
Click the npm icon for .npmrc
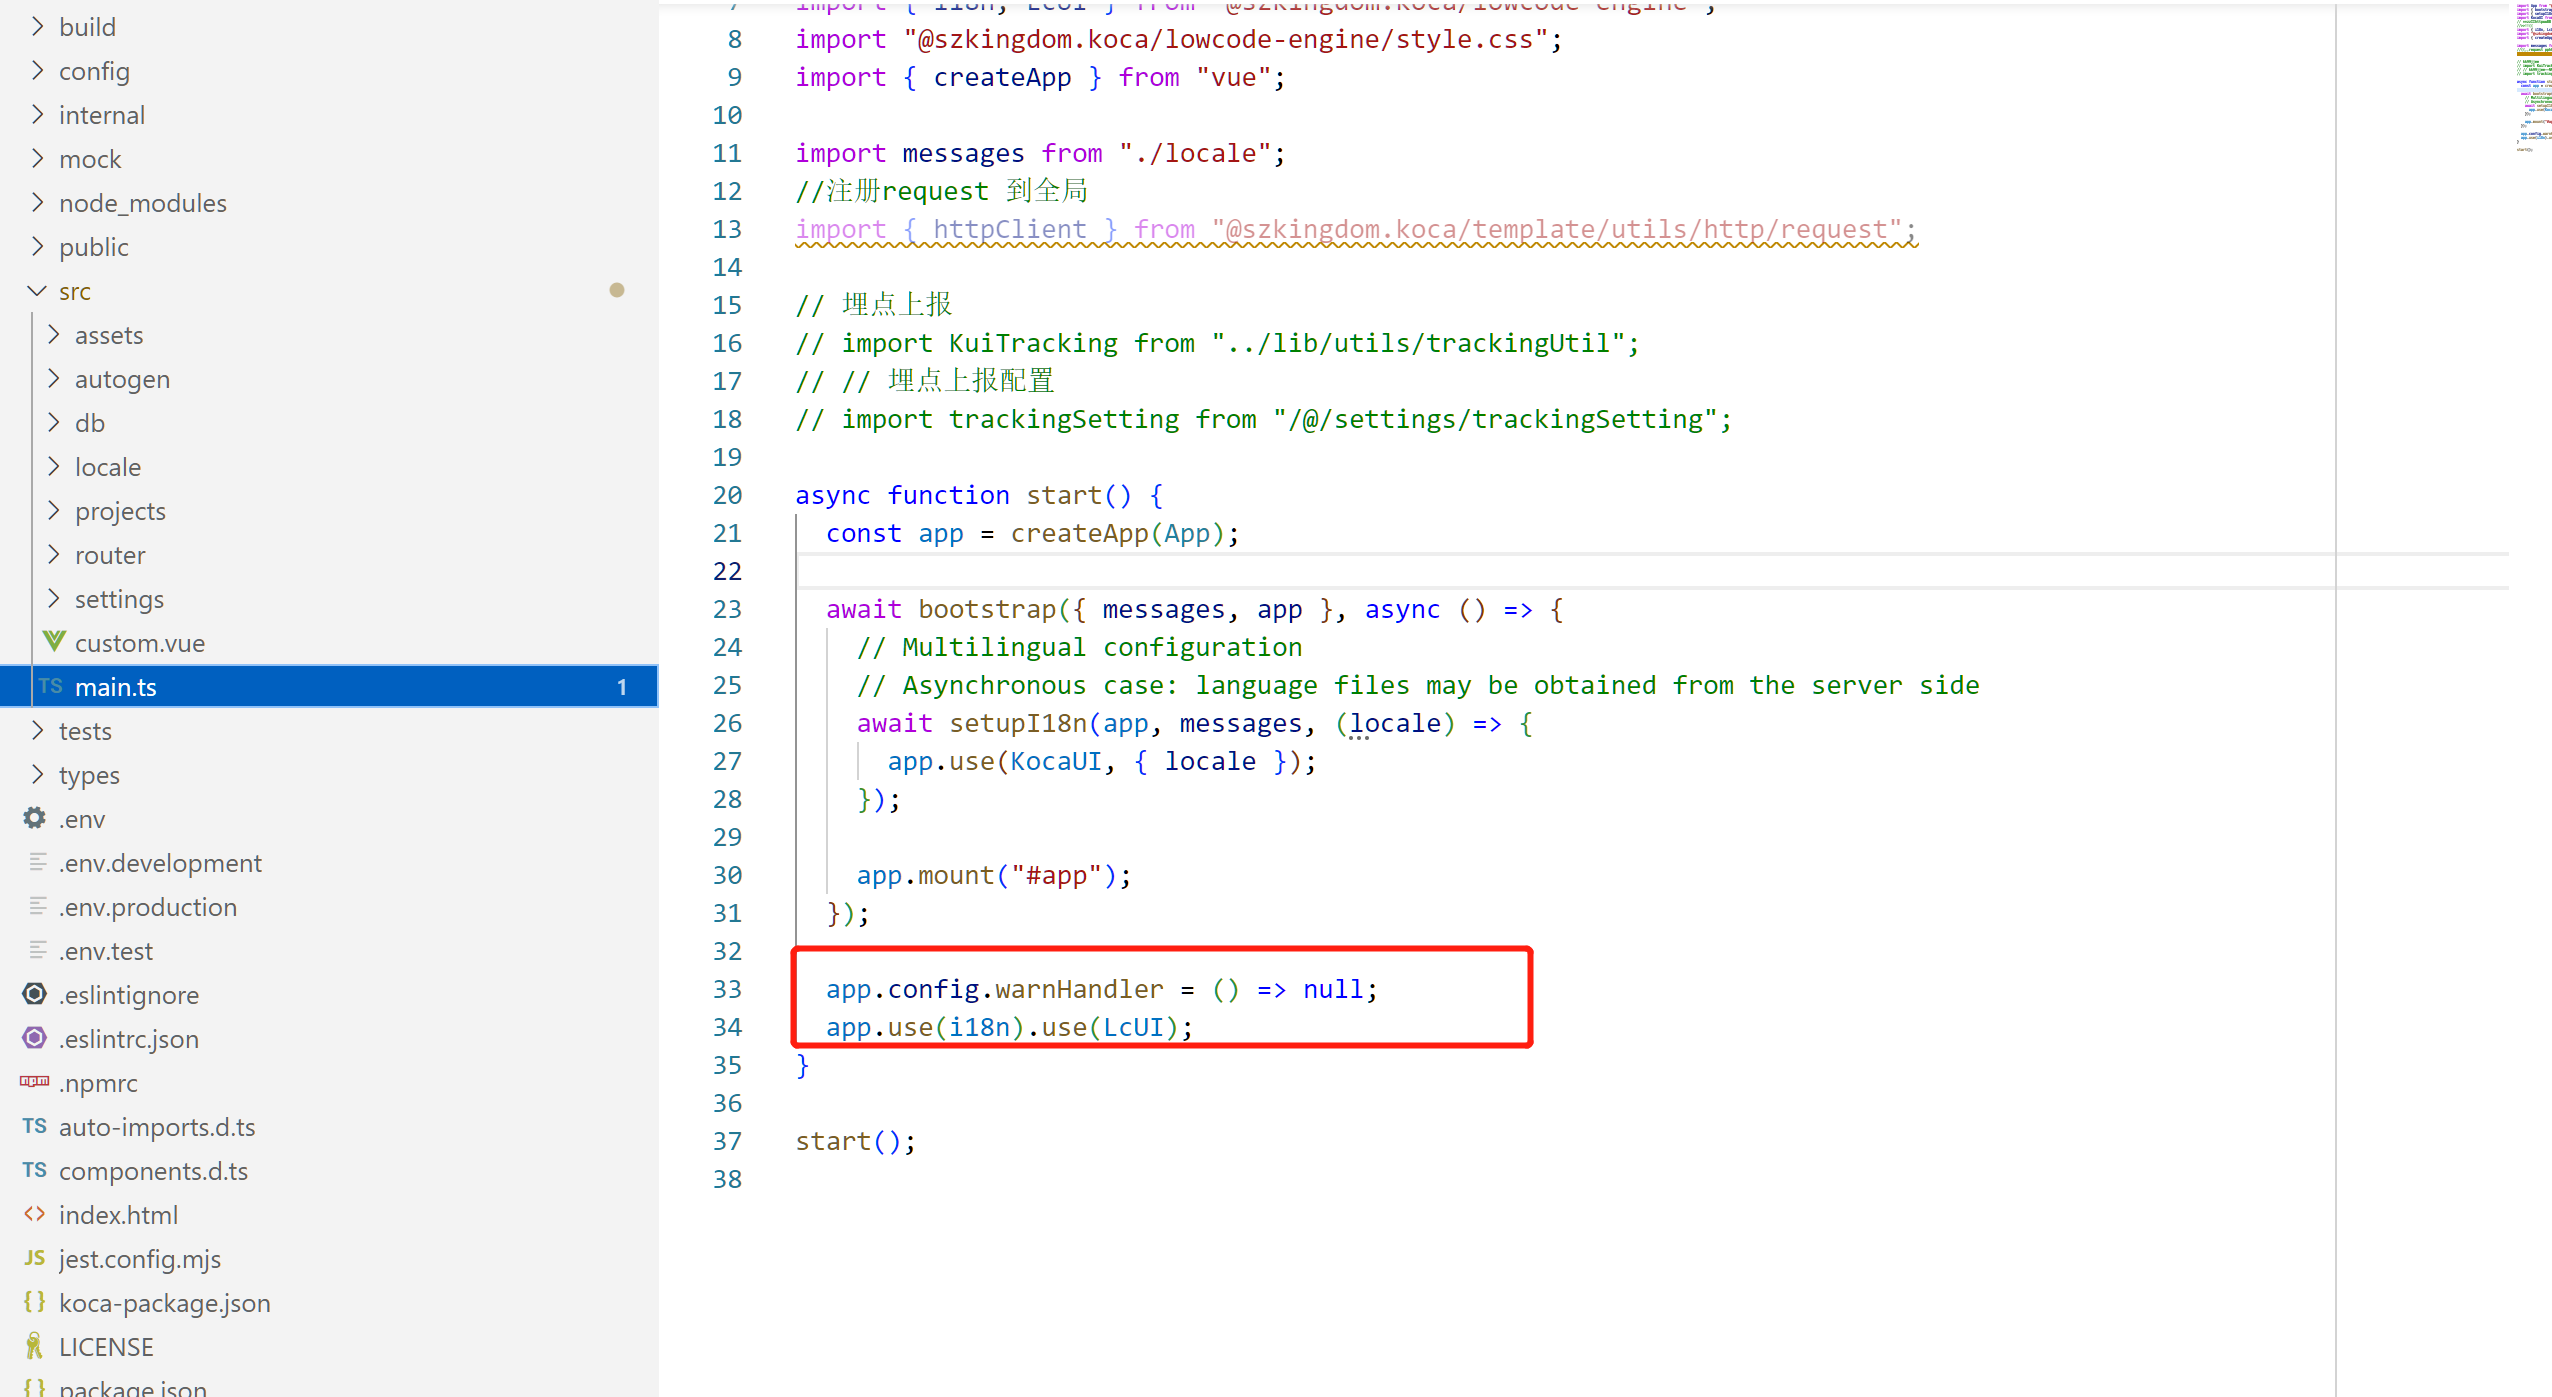(35, 1082)
